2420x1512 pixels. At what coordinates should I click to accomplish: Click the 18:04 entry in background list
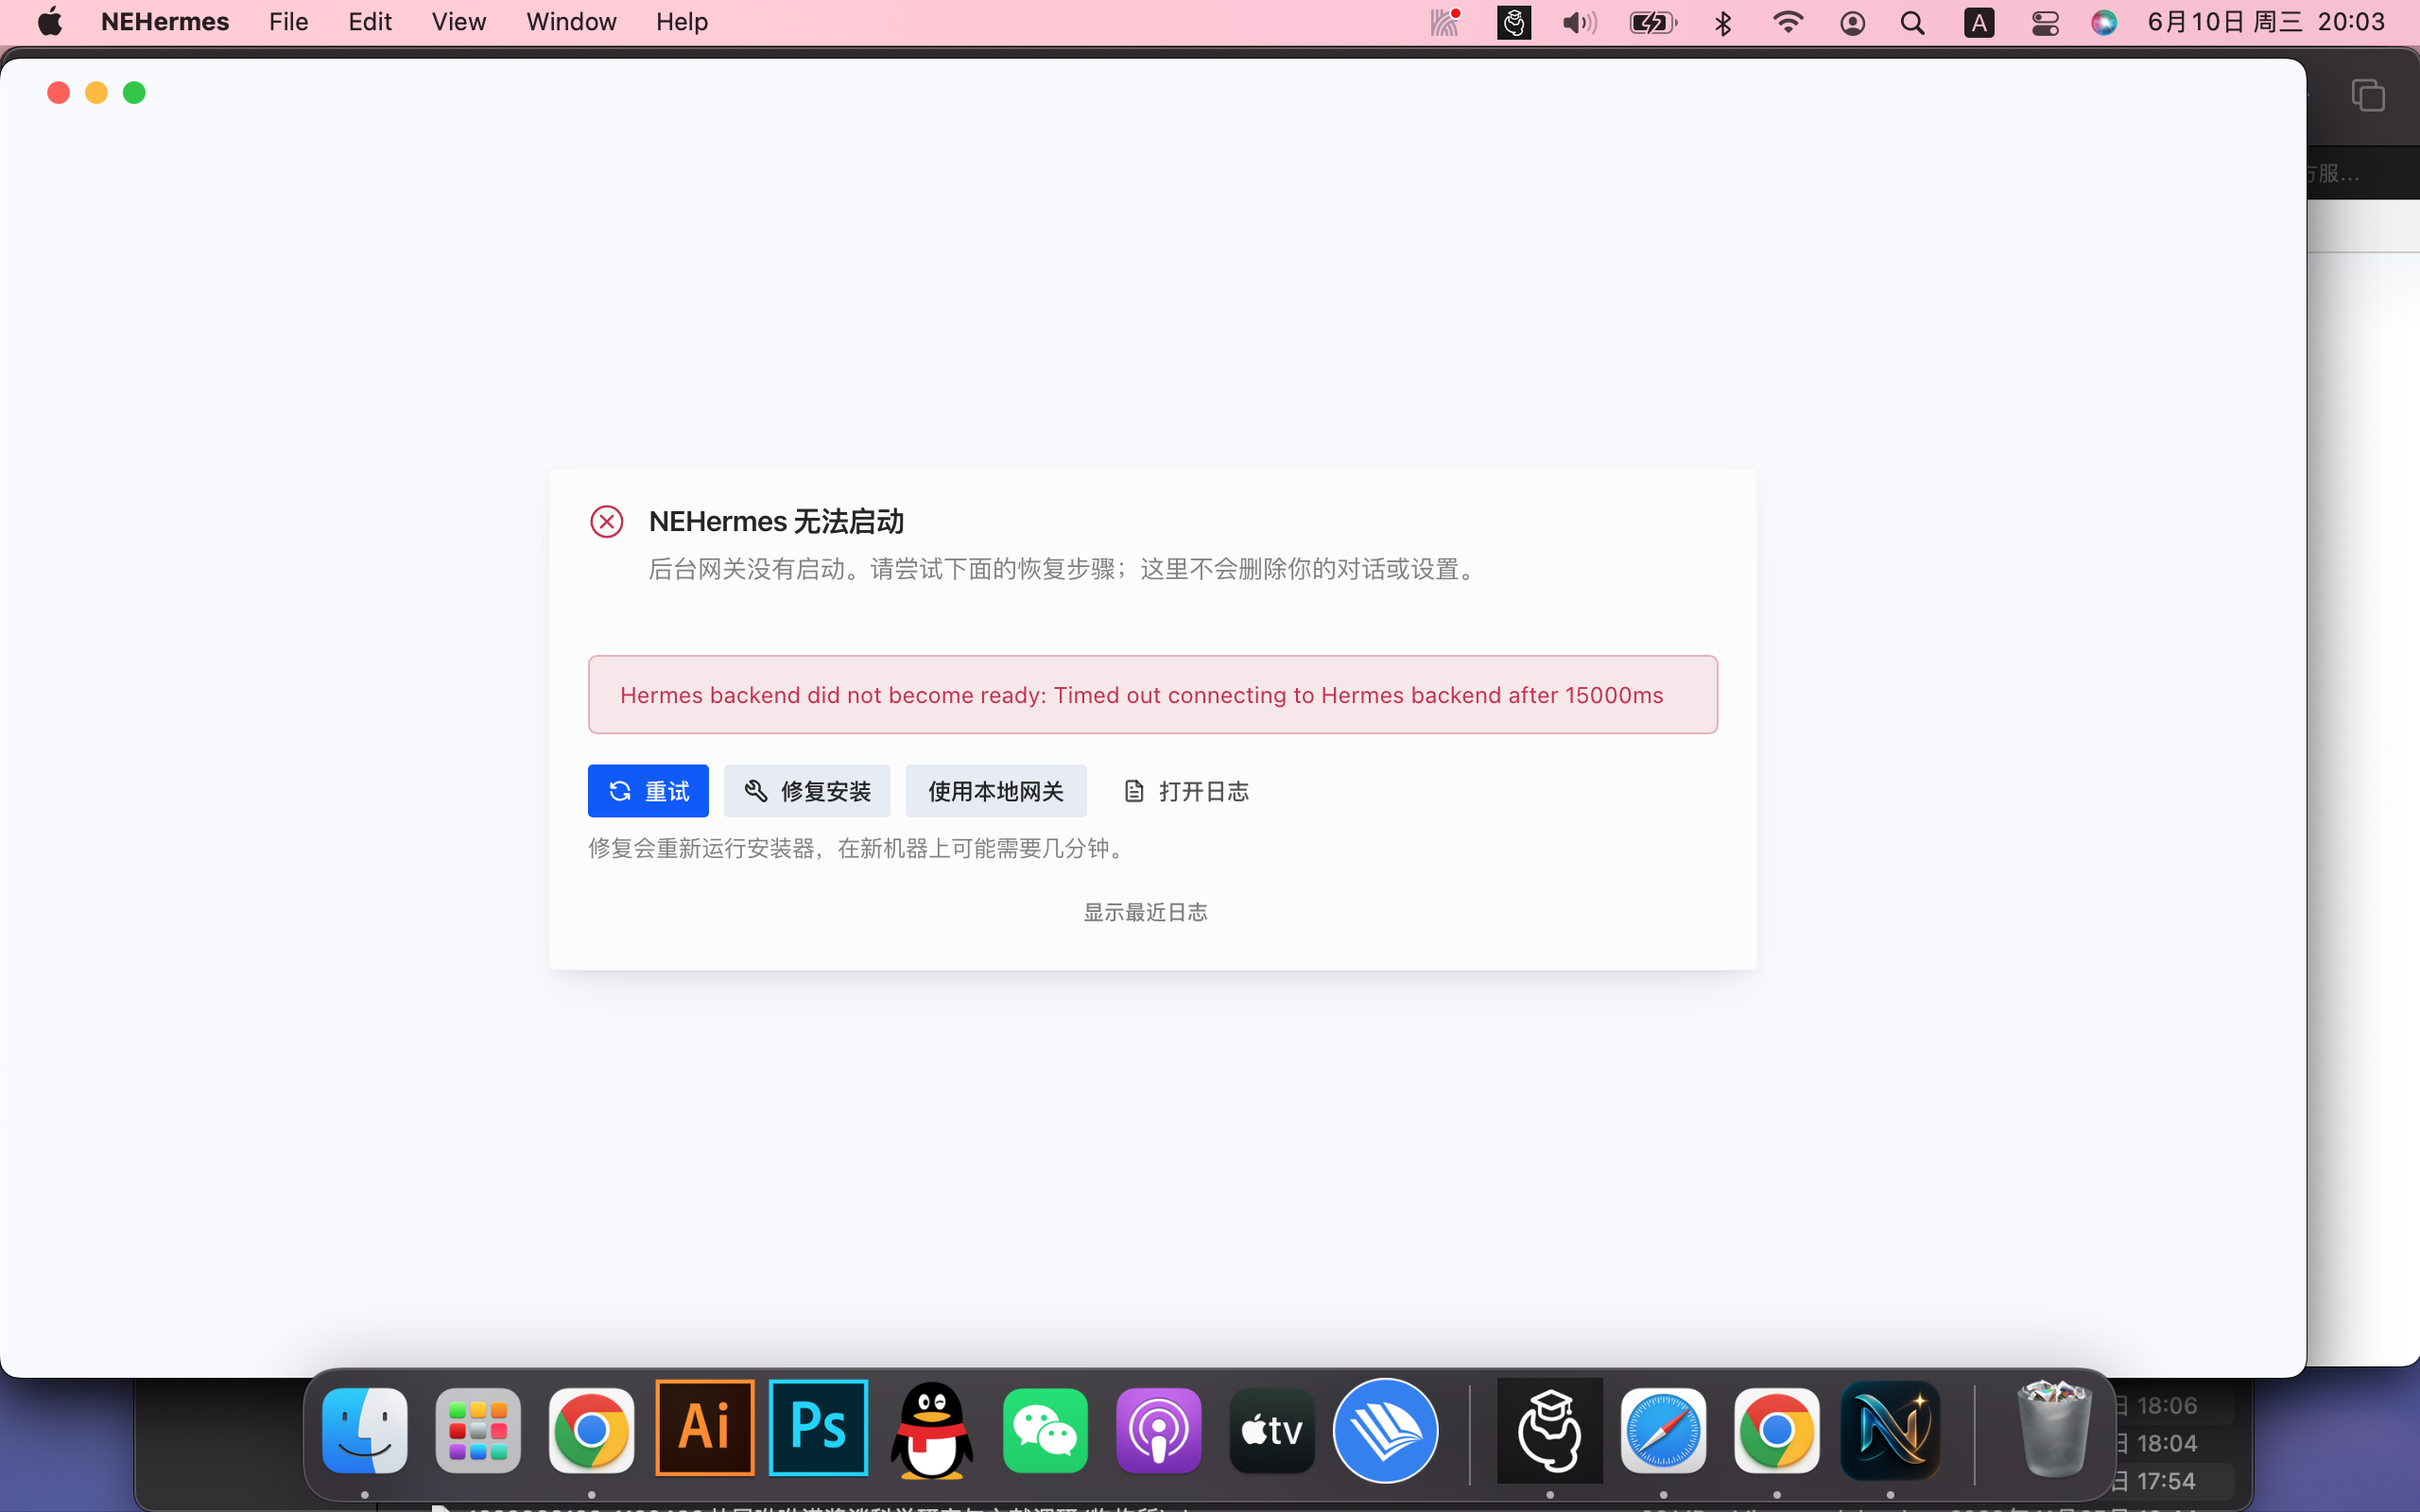(2166, 1443)
